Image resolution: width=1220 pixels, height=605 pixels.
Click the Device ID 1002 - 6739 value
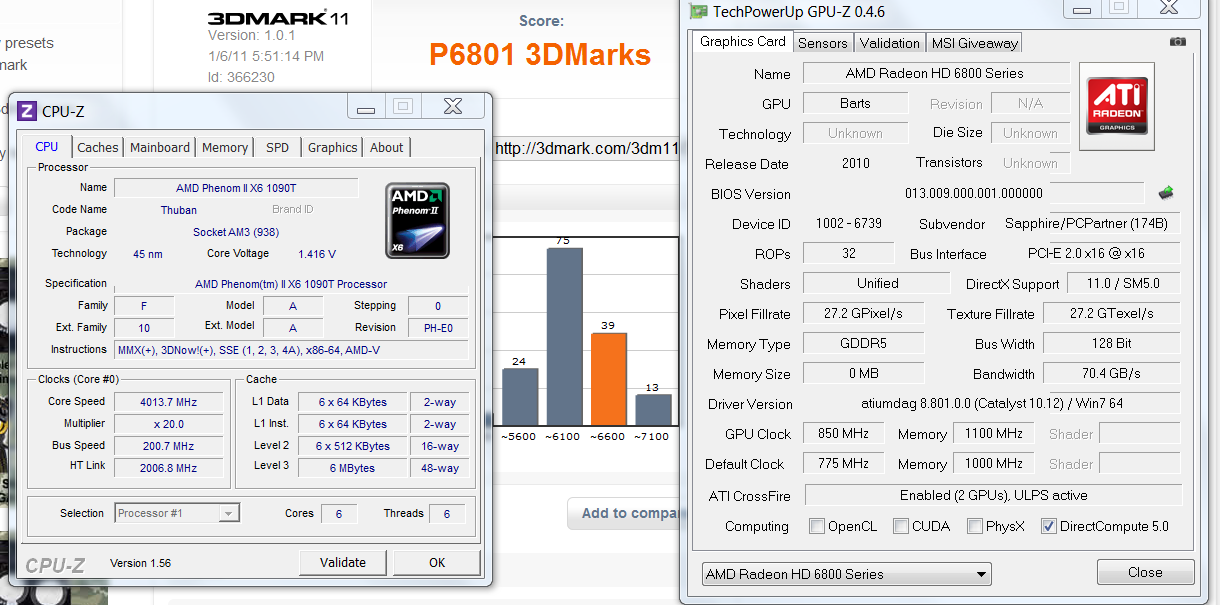point(849,224)
